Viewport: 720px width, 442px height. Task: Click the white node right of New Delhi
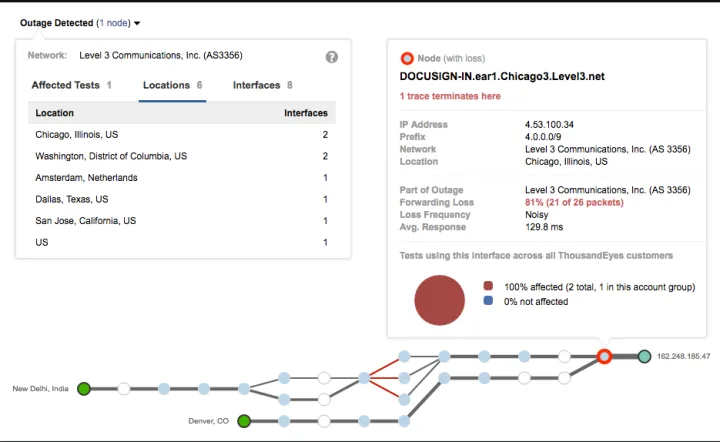[124, 389]
